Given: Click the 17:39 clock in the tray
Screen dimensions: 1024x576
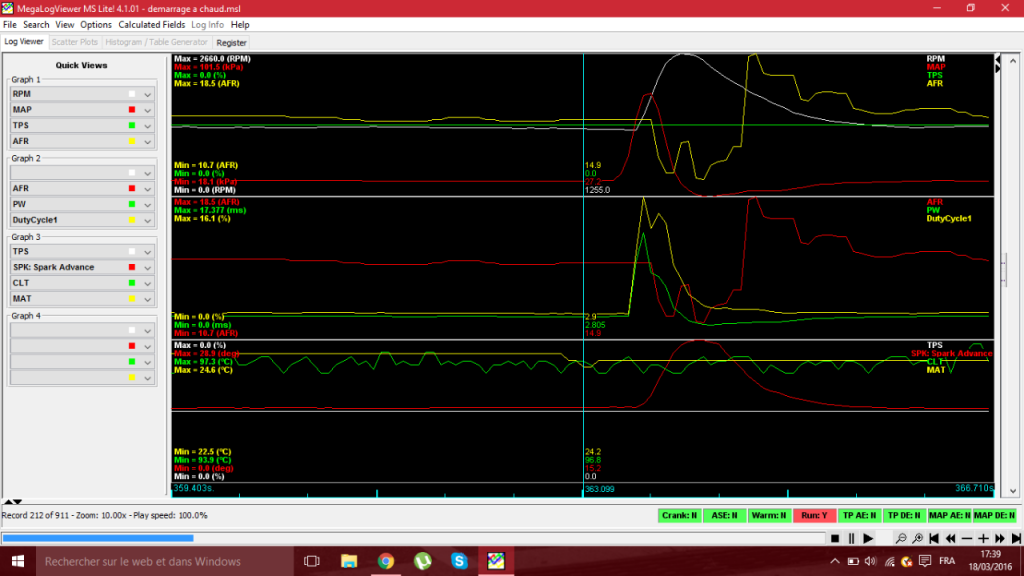Looking at the screenshot, I should (991, 554).
